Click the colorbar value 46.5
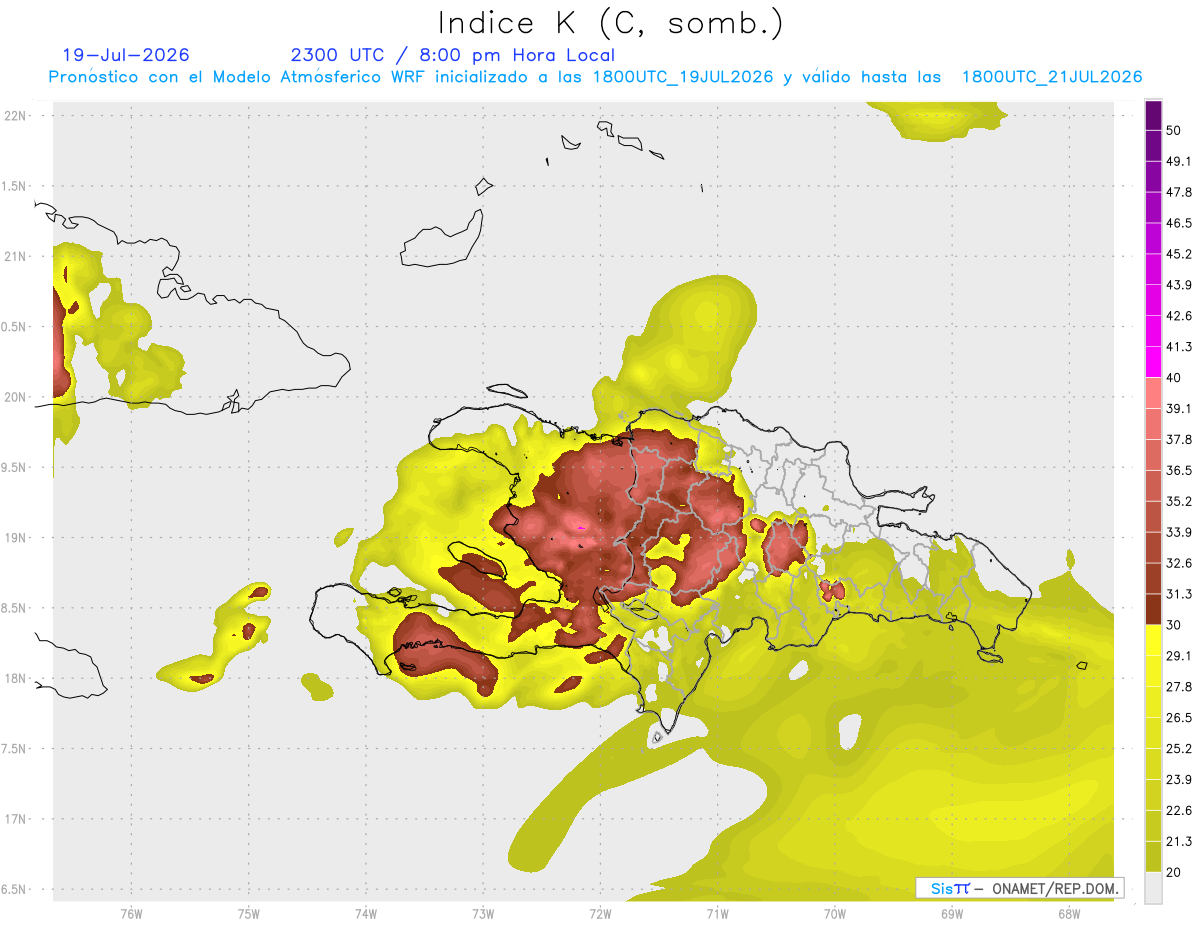Image resolution: width=1200 pixels, height=927 pixels. point(1180,223)
